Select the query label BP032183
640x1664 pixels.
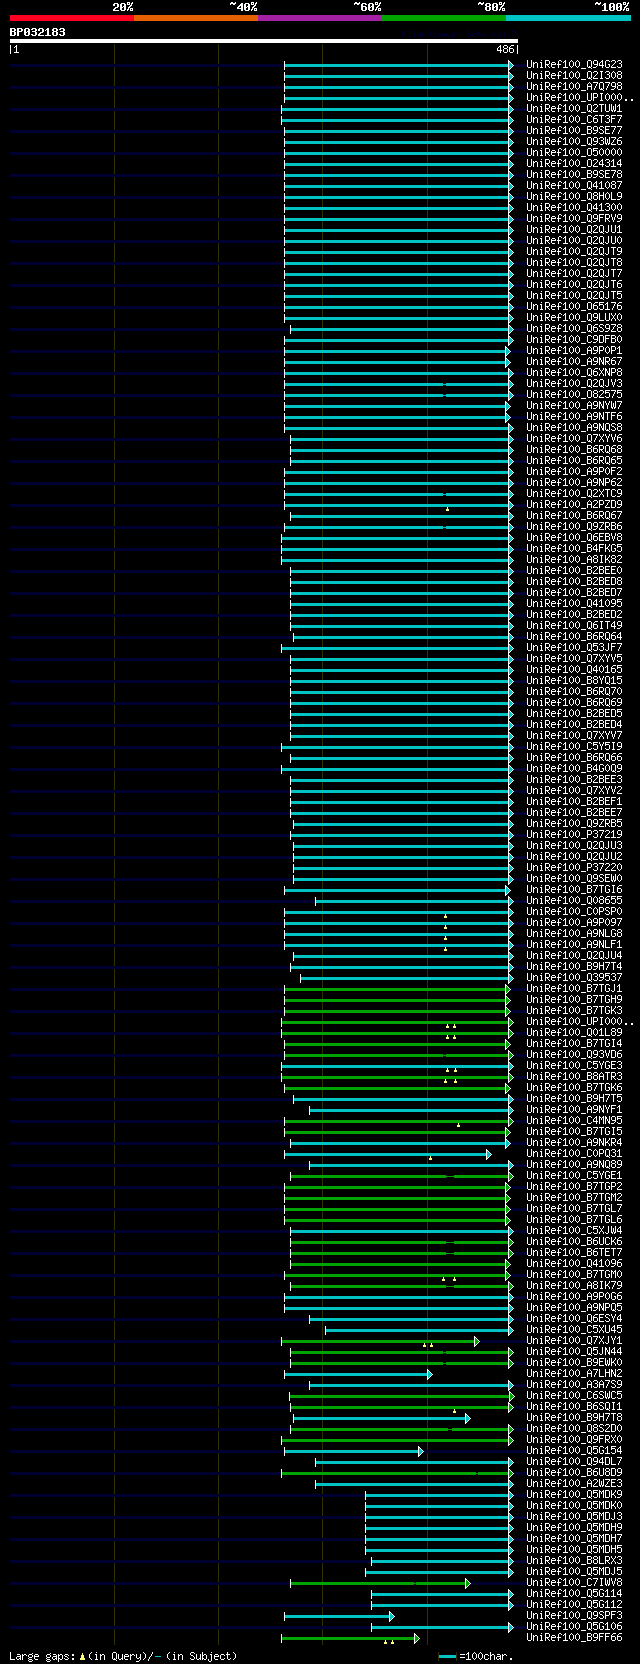[x=38, y=32]
